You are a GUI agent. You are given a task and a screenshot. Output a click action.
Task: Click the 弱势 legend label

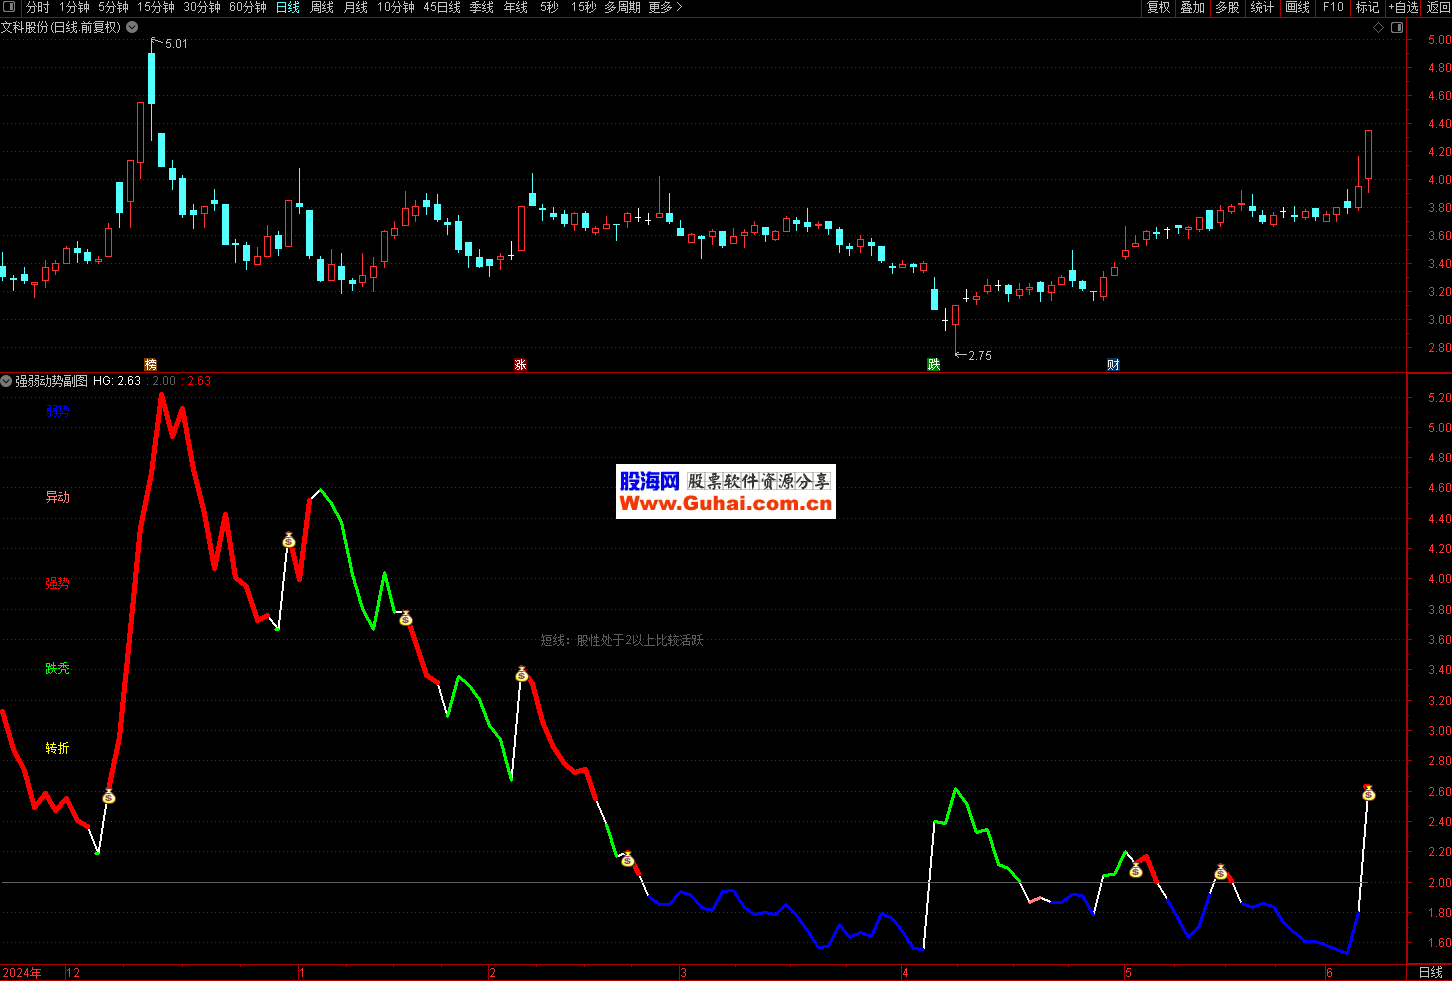(58, 411)
